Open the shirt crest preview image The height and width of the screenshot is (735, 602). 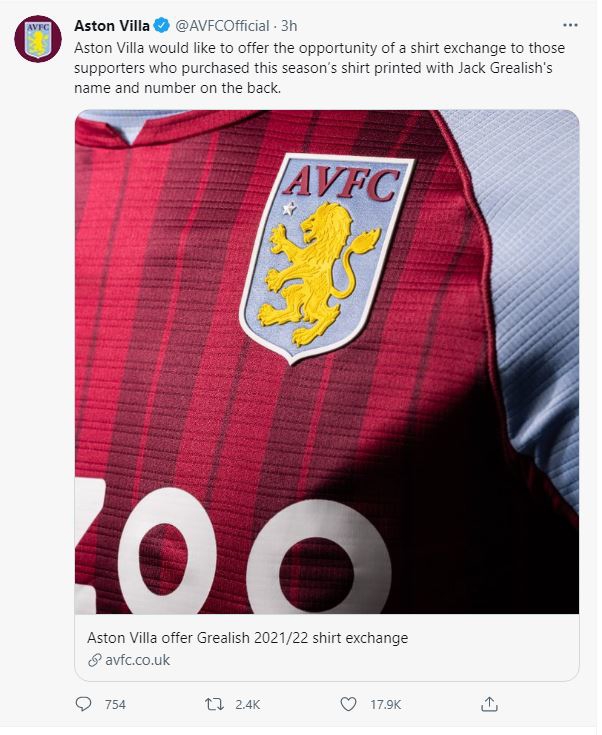[x=327, y=362]
